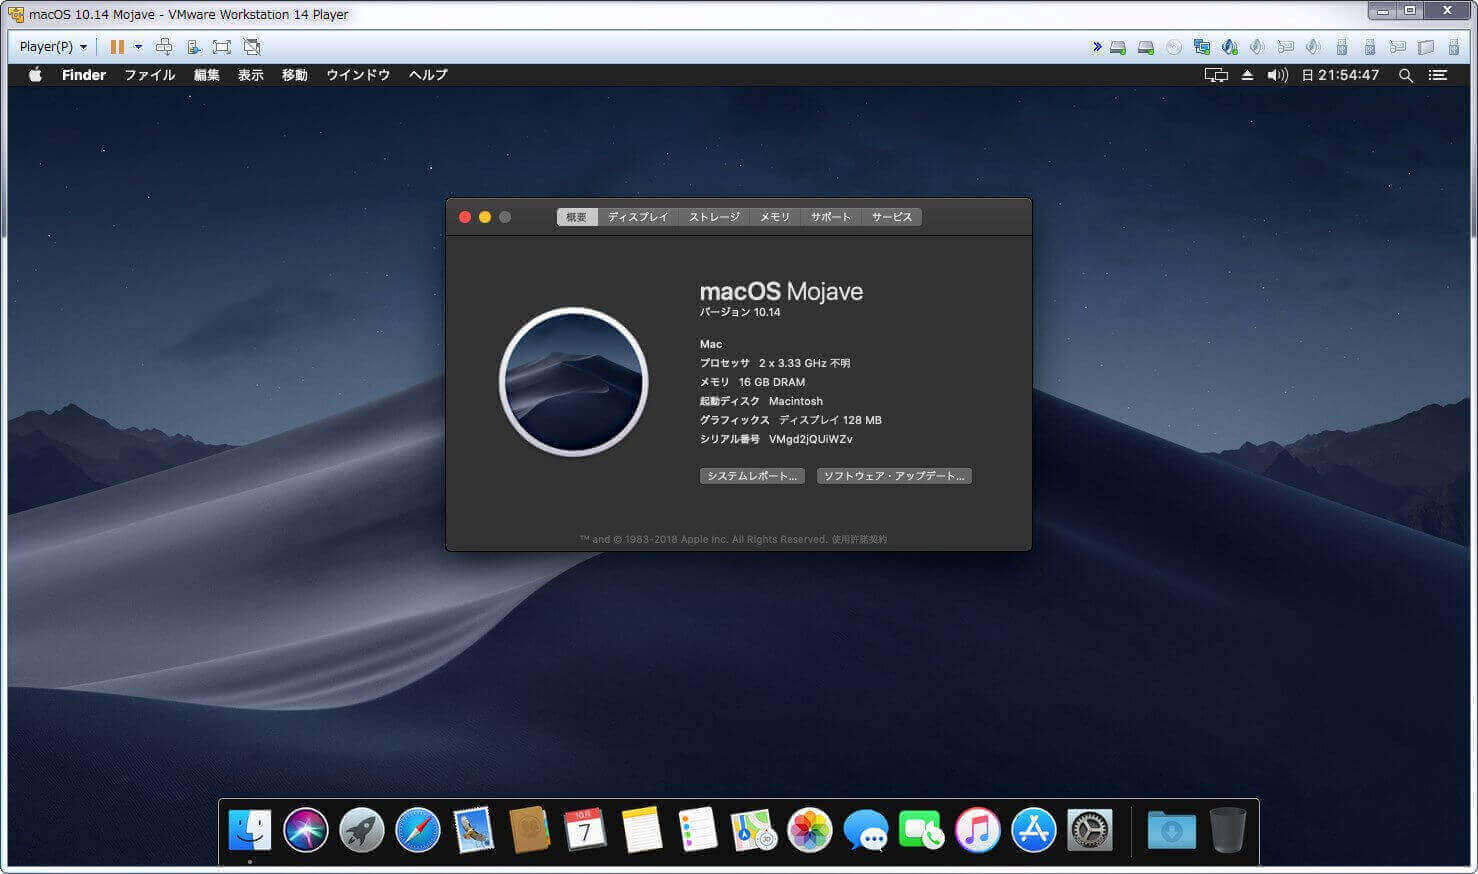Open iTunes from the Dock
This screenshot has height=874, width=1478.
coord(978,830)
